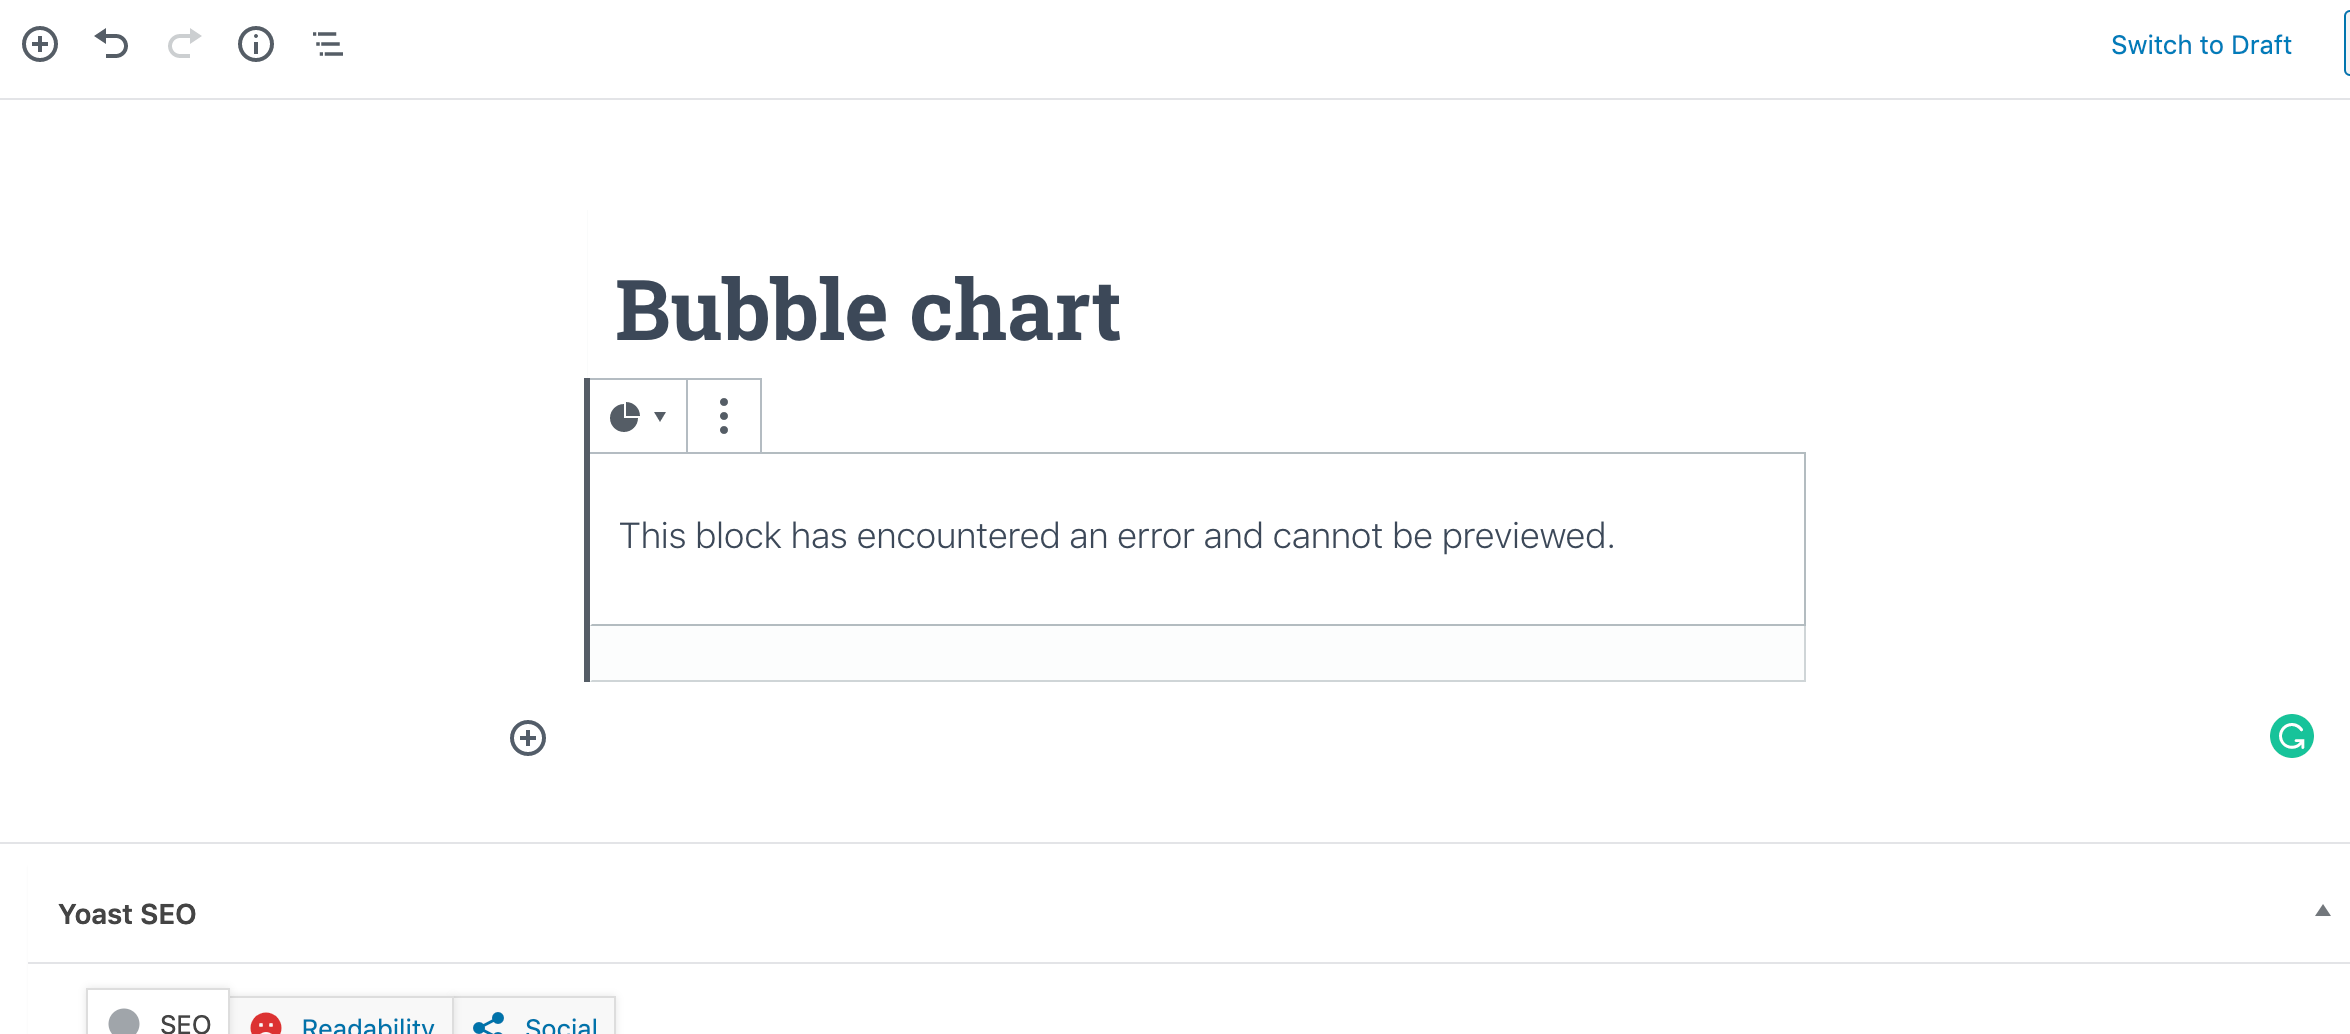Open the Readability frowning face icon

(x=266, y=1023)
